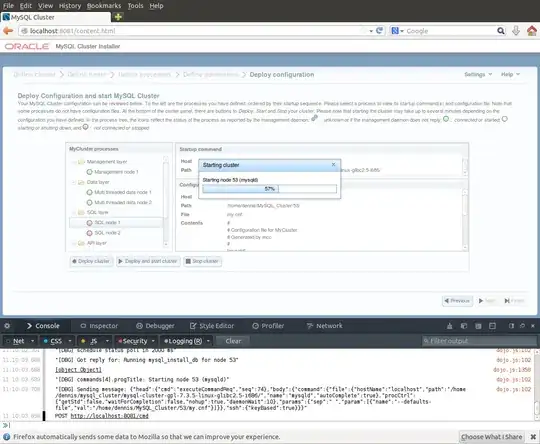Click the search magnifier icon
The width and height of the screenshot is (540, 444).
click(501, 31)
